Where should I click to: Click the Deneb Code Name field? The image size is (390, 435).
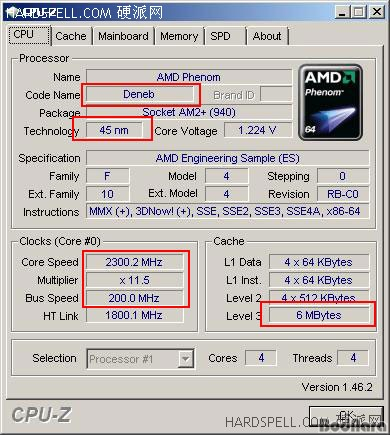coord(139,94)
